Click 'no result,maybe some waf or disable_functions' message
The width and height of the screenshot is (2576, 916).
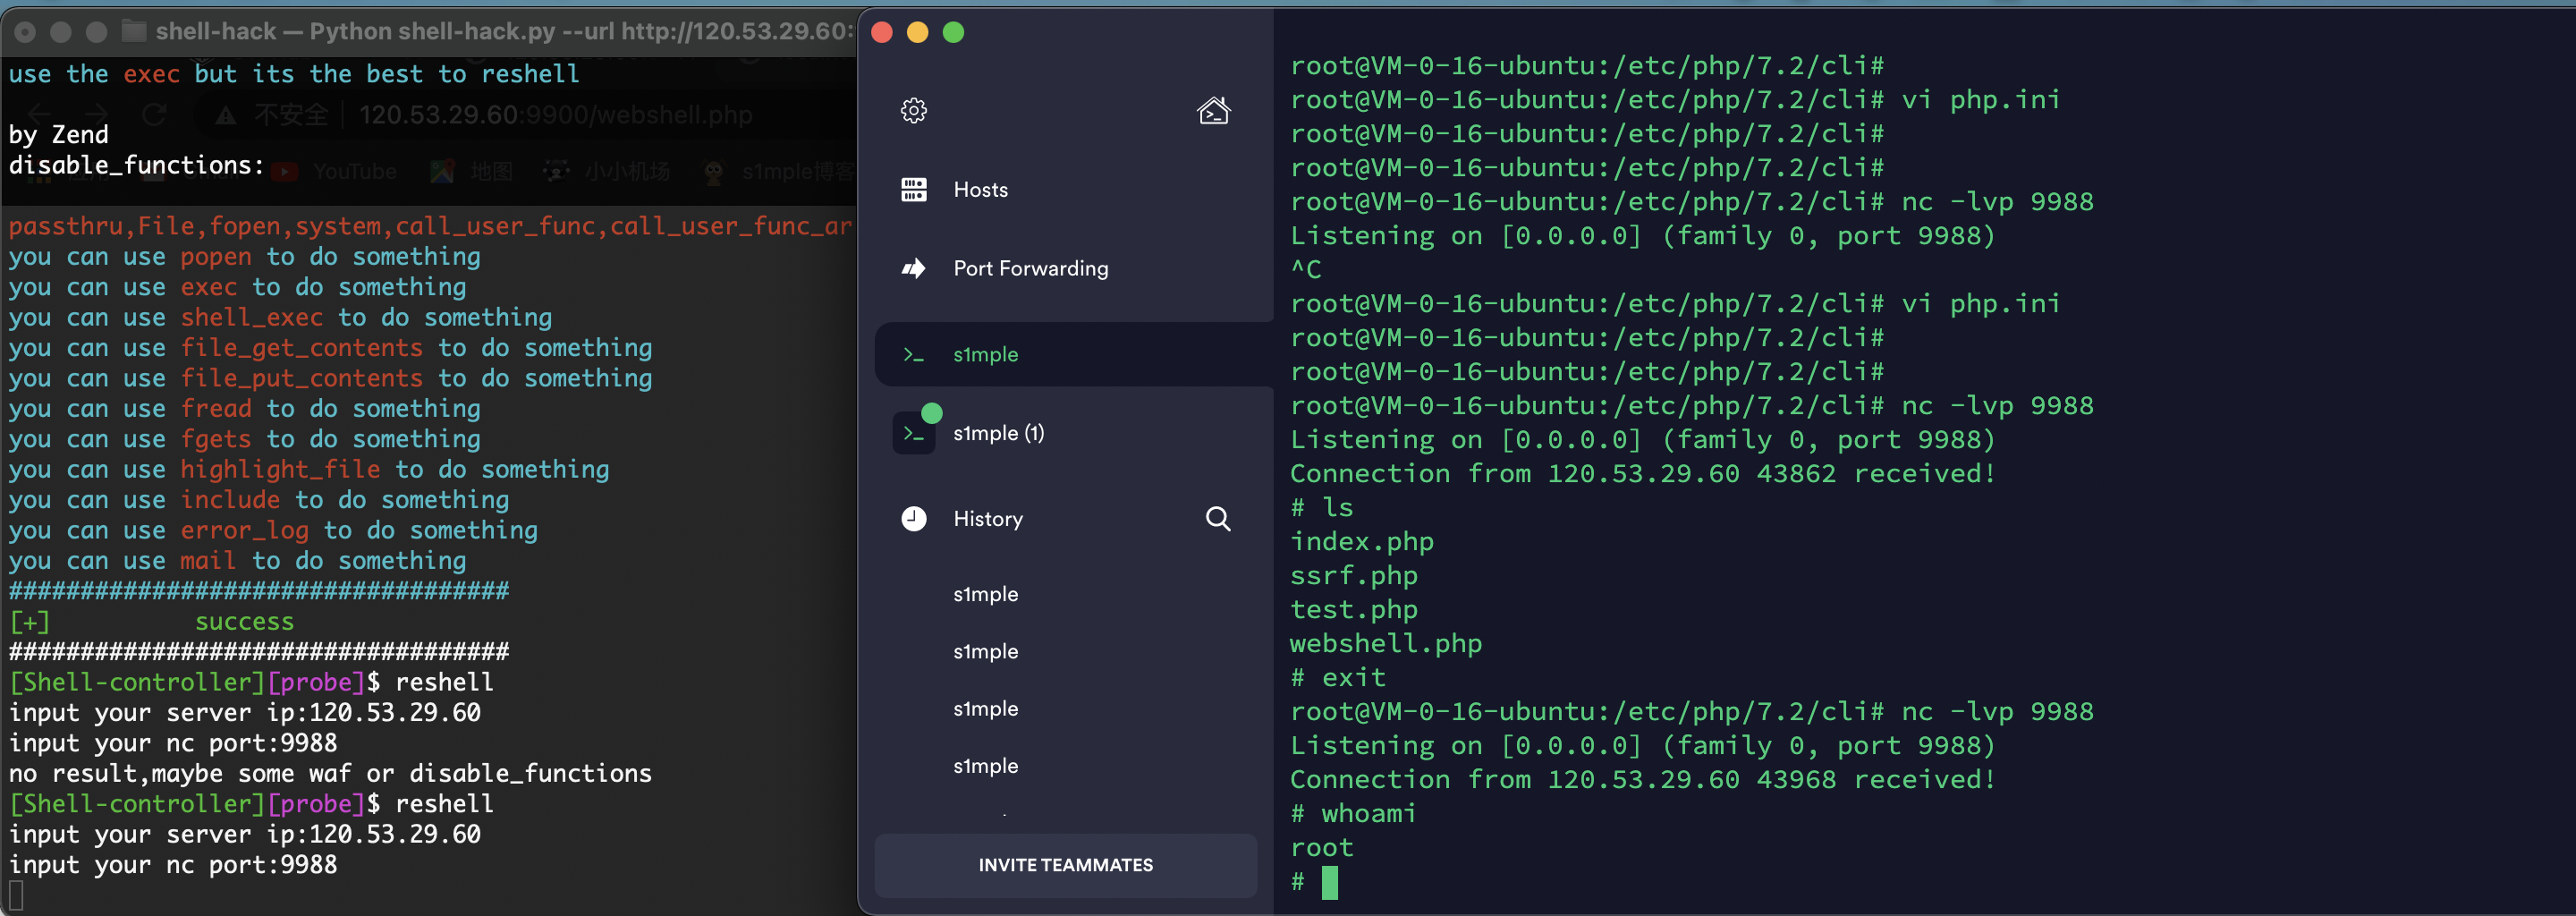click(331, 774)
